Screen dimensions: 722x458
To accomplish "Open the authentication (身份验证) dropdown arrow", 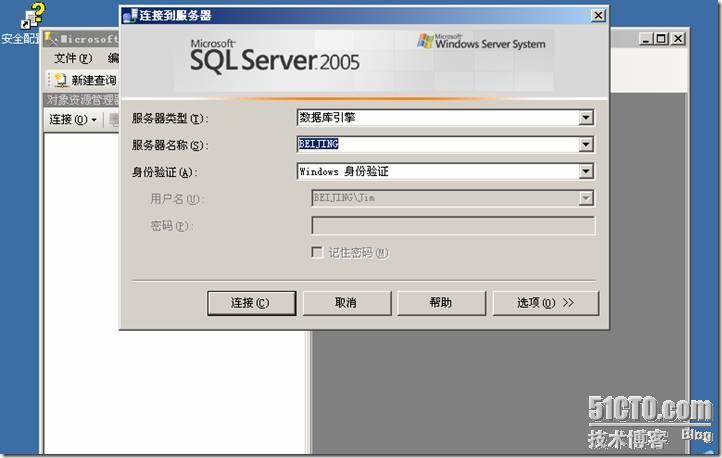I will (x=586, y=172).
